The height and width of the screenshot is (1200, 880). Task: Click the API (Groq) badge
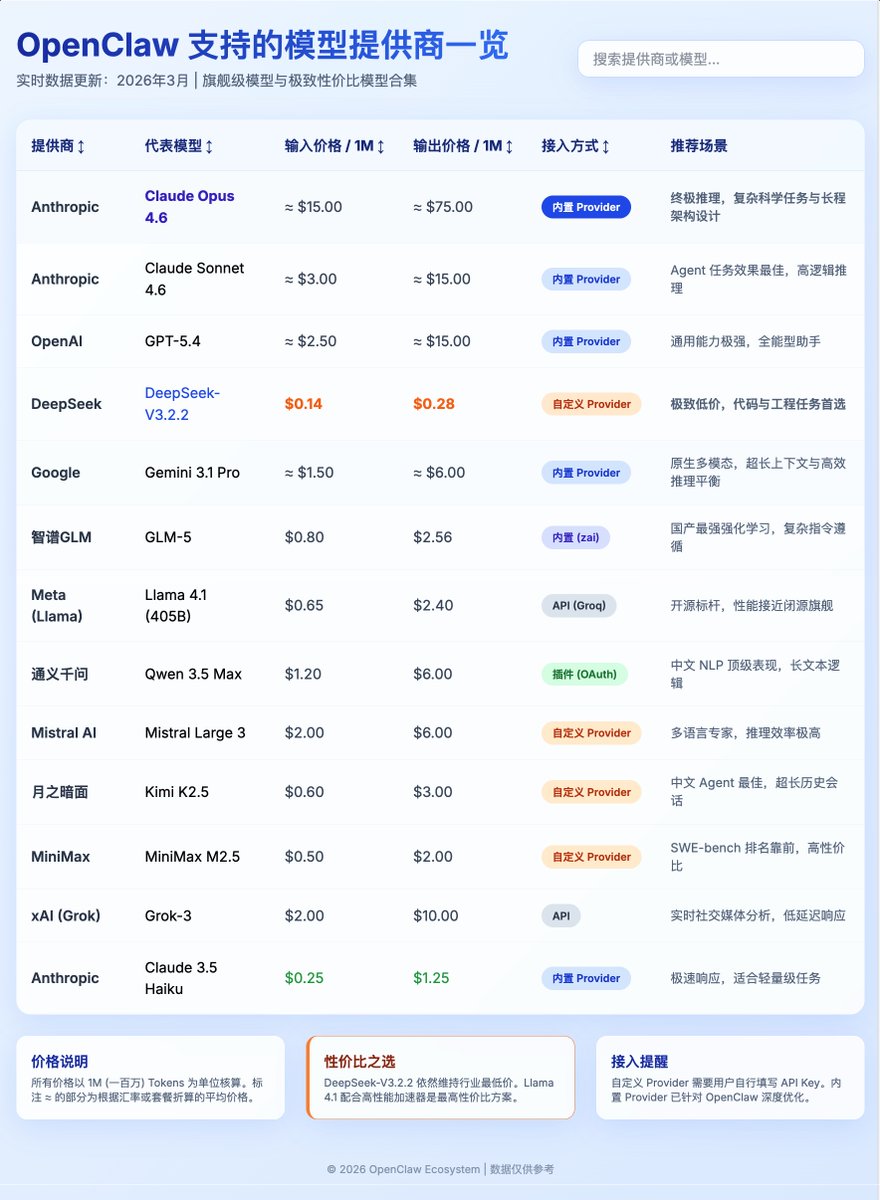click(x=579, y=605)
